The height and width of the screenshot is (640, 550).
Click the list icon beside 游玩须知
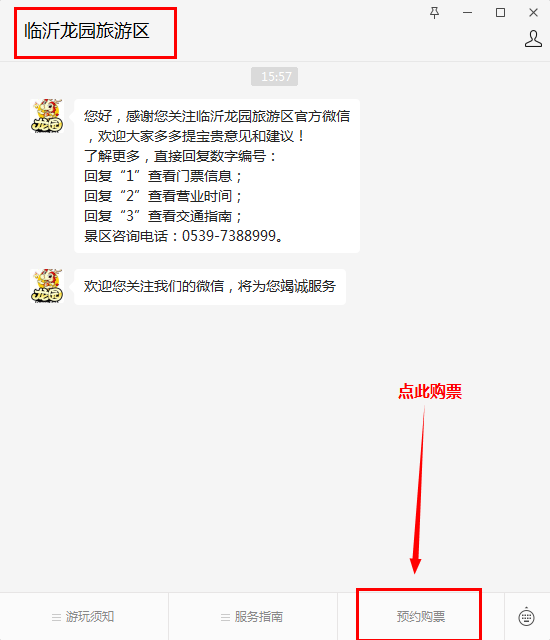(56, 617)
